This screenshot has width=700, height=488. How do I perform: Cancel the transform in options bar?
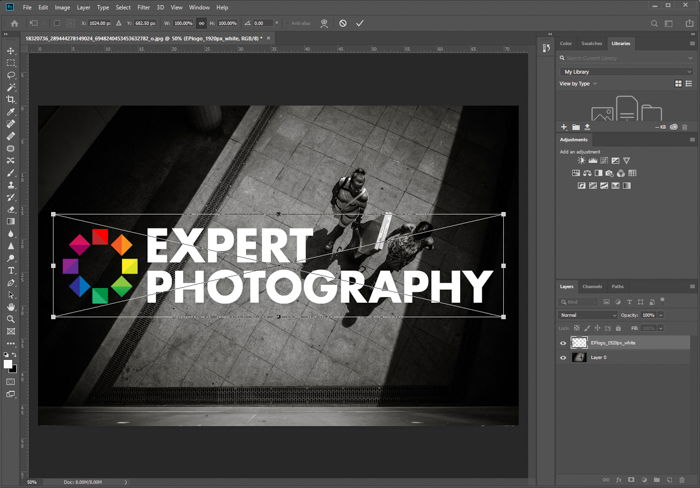tap(342, 22)
